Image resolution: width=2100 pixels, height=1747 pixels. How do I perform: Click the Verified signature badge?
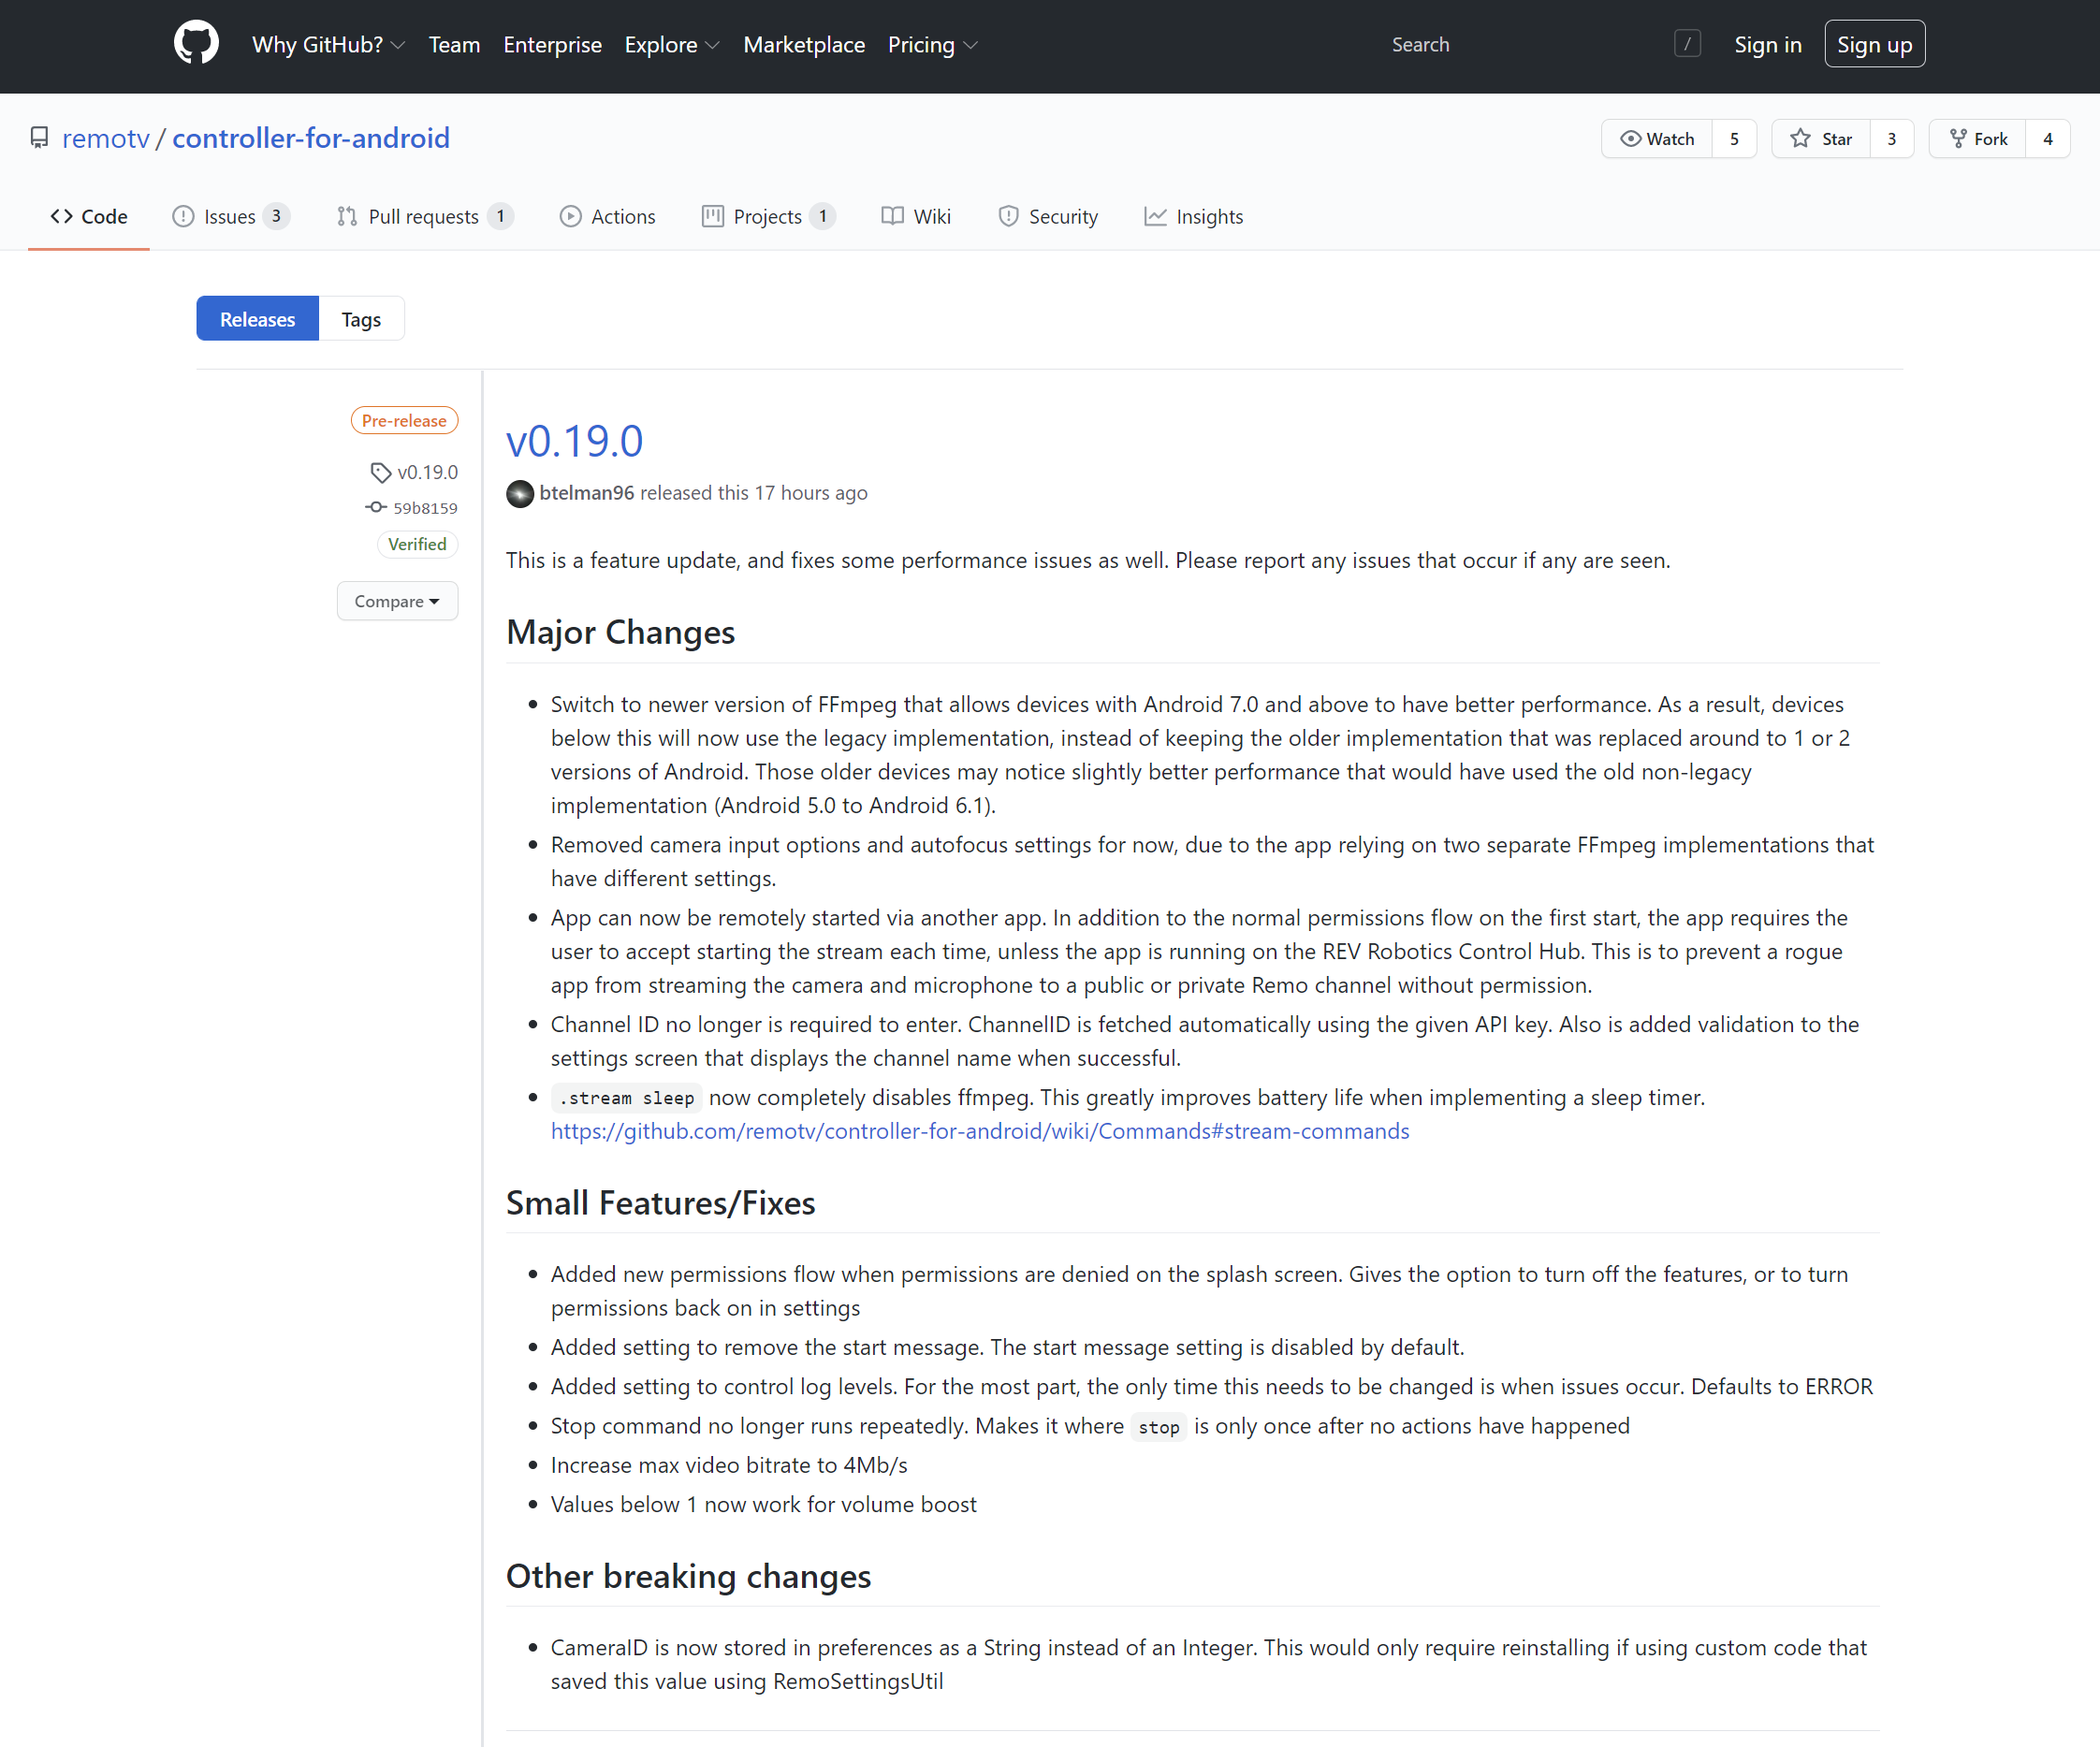(417, 544)
